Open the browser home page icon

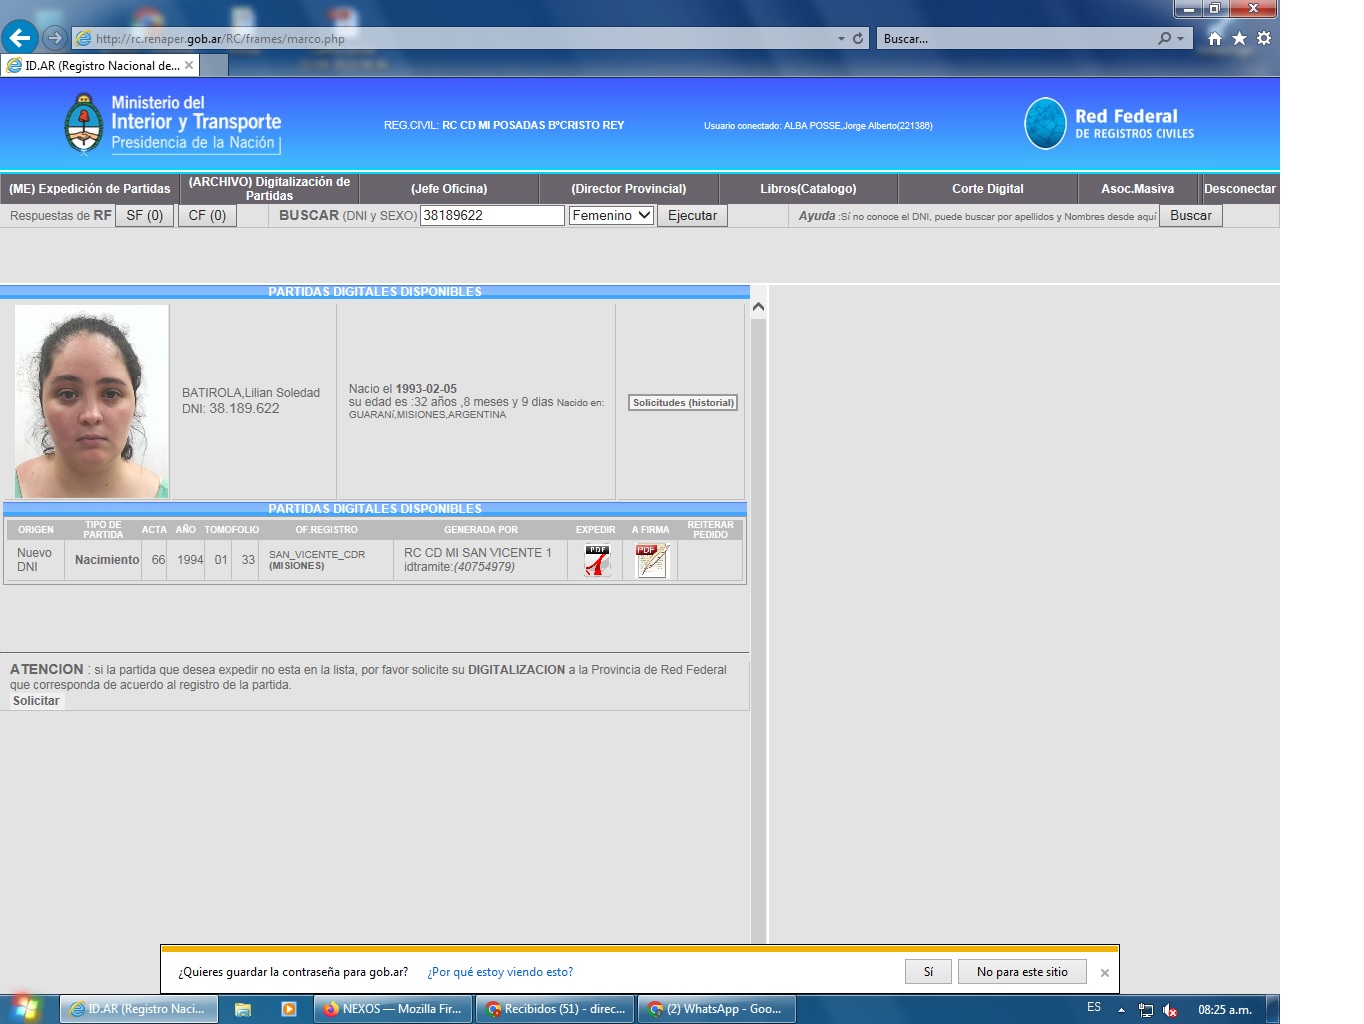coord(1214,38)
